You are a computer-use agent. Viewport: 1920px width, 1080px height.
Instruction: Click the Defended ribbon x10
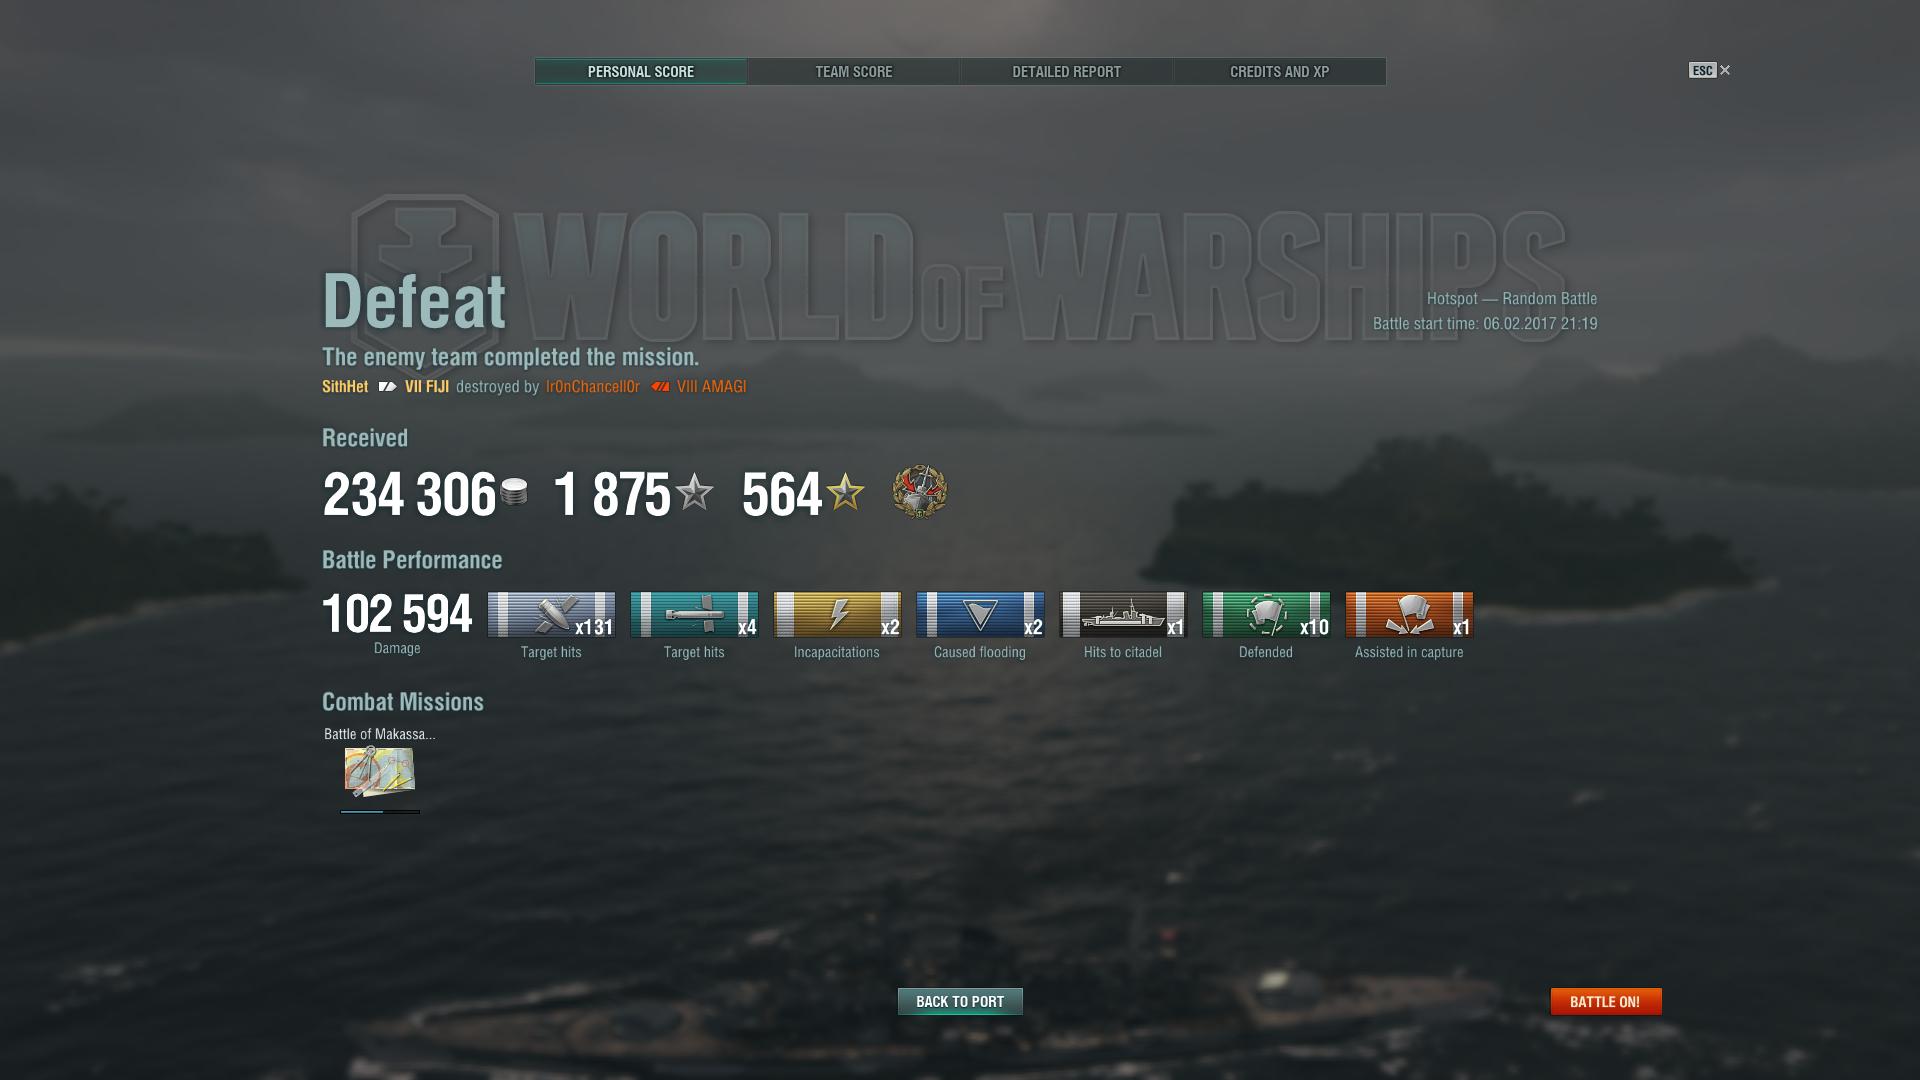click(x=1266, y=614)
